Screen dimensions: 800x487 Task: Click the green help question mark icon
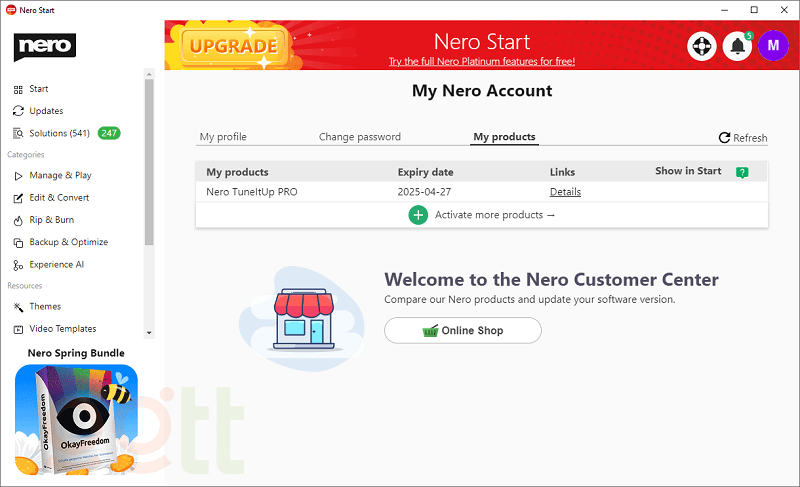(x=742, y=172)
